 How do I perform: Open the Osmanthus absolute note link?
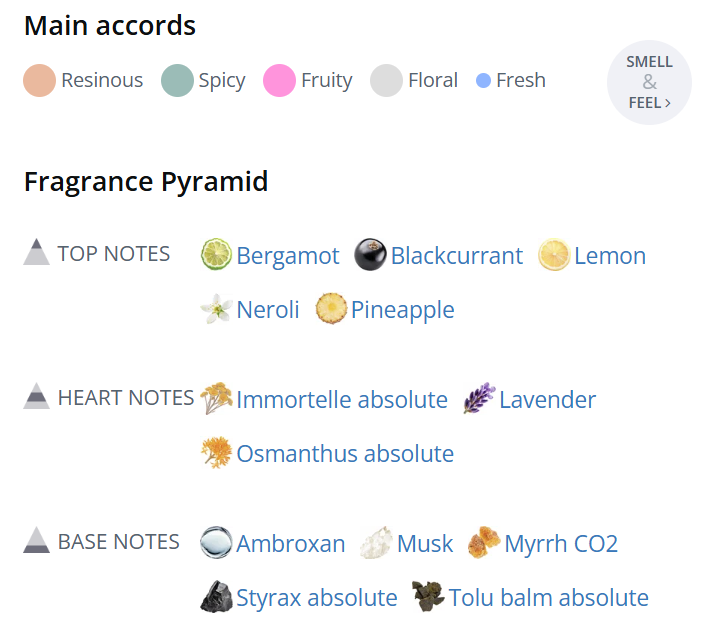345,454
